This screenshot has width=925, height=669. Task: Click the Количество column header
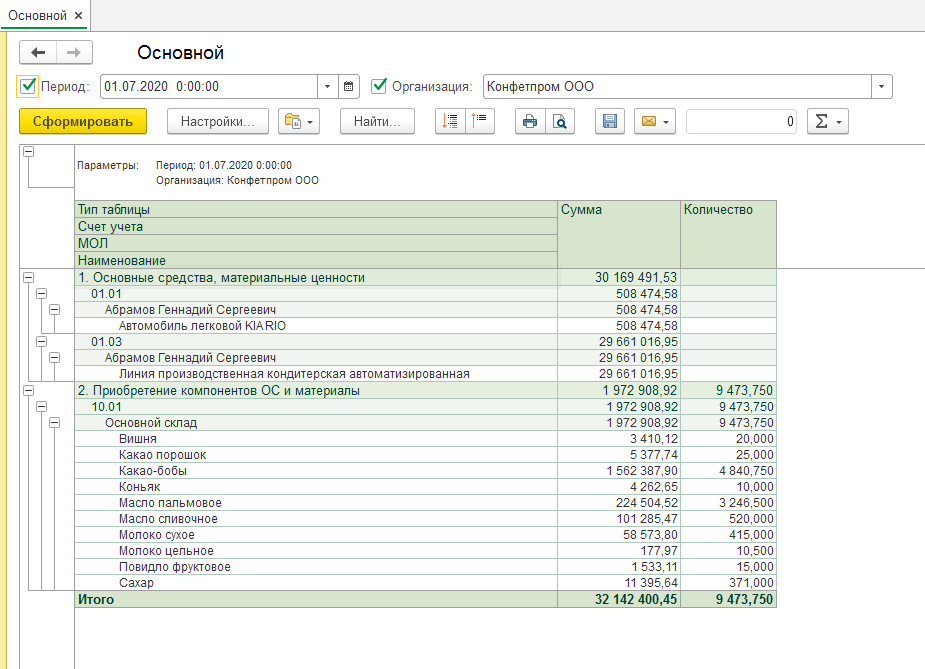tap(729, 234)
